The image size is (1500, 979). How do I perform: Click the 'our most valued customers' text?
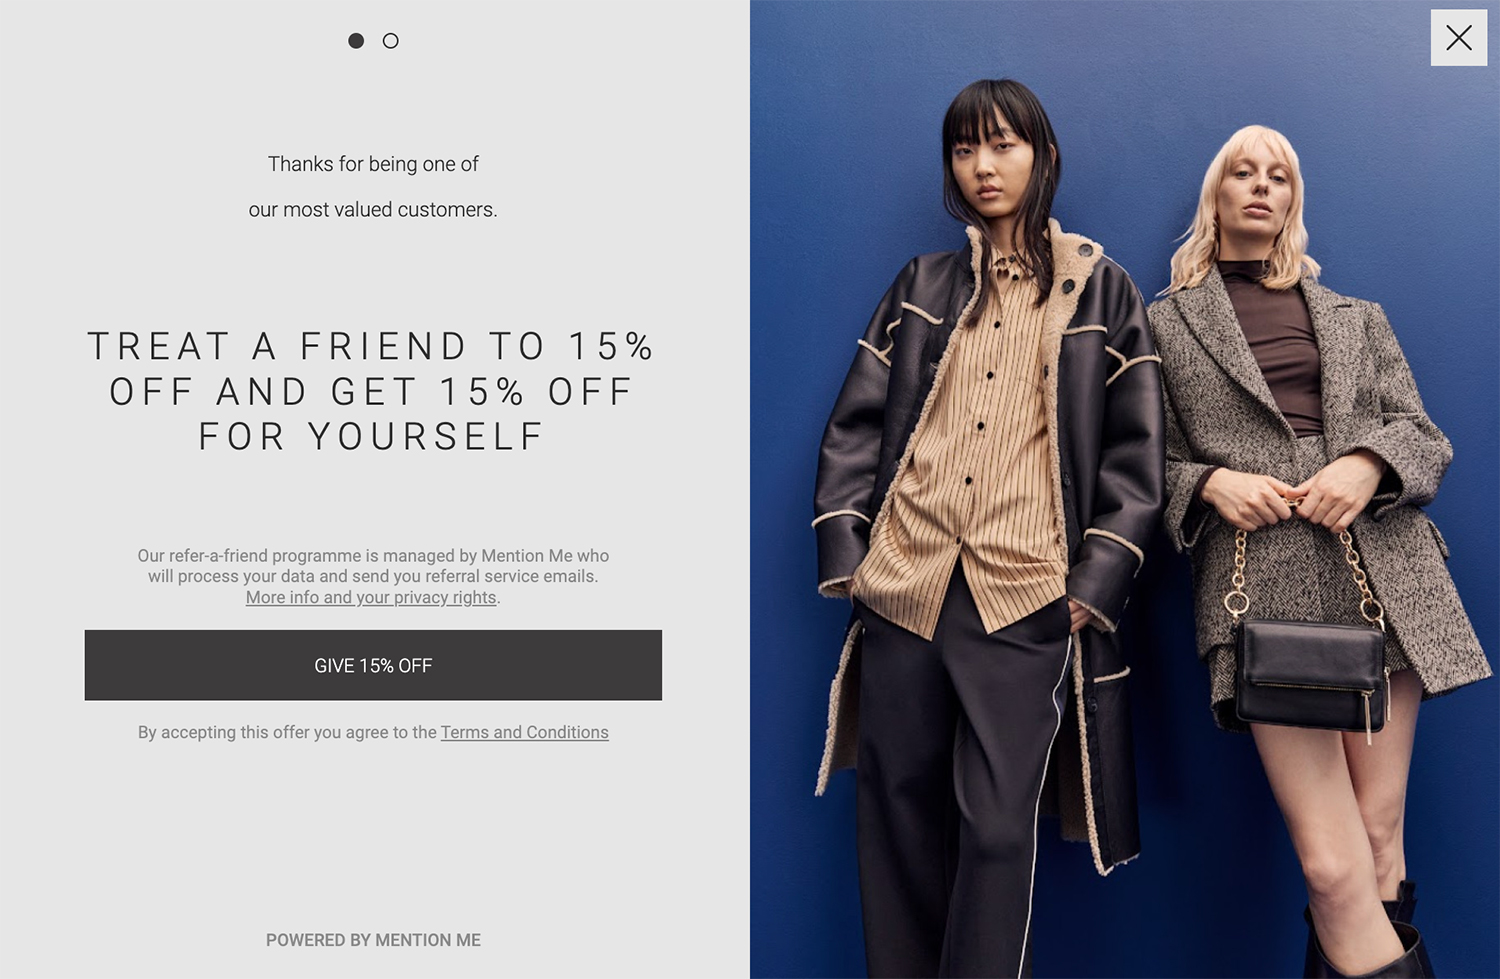[x=373, y=210]
